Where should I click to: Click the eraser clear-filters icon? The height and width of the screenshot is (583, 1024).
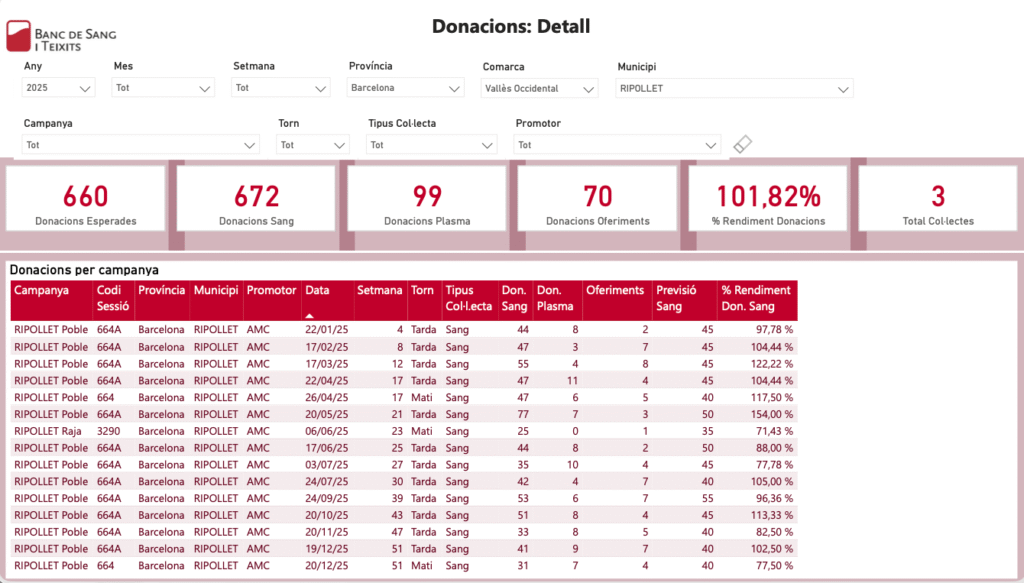[742, 145]
